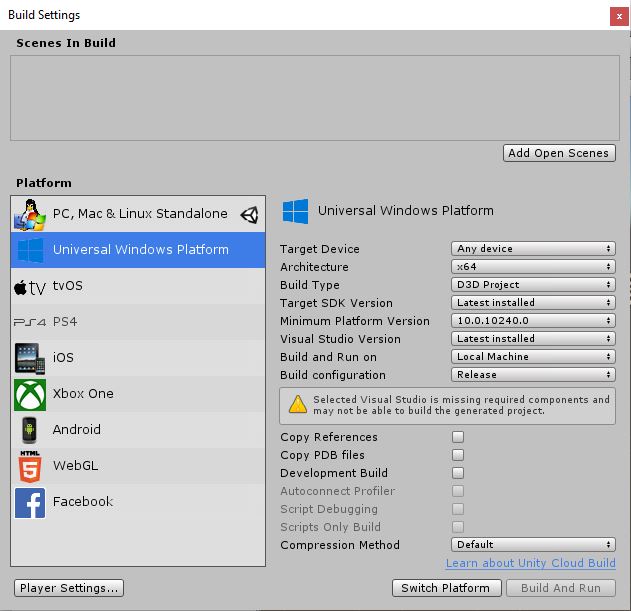This screenshot has width=631, height=611.
Task: Open the Target SDK Version dropdown
Action: click(x=533, y=302)
